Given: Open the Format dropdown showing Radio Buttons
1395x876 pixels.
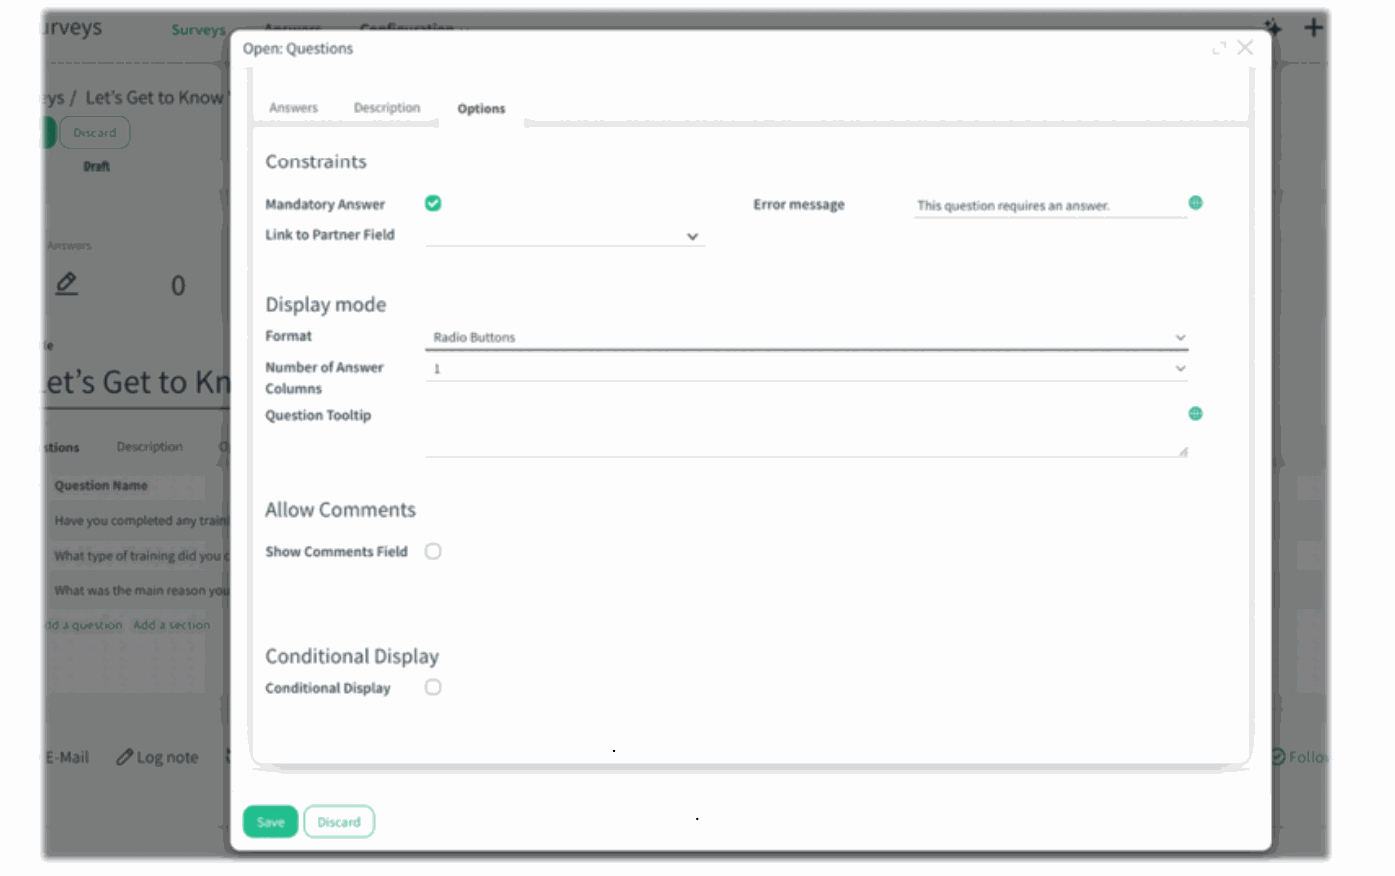Looking at the screenshot, I should click(806, 338).
